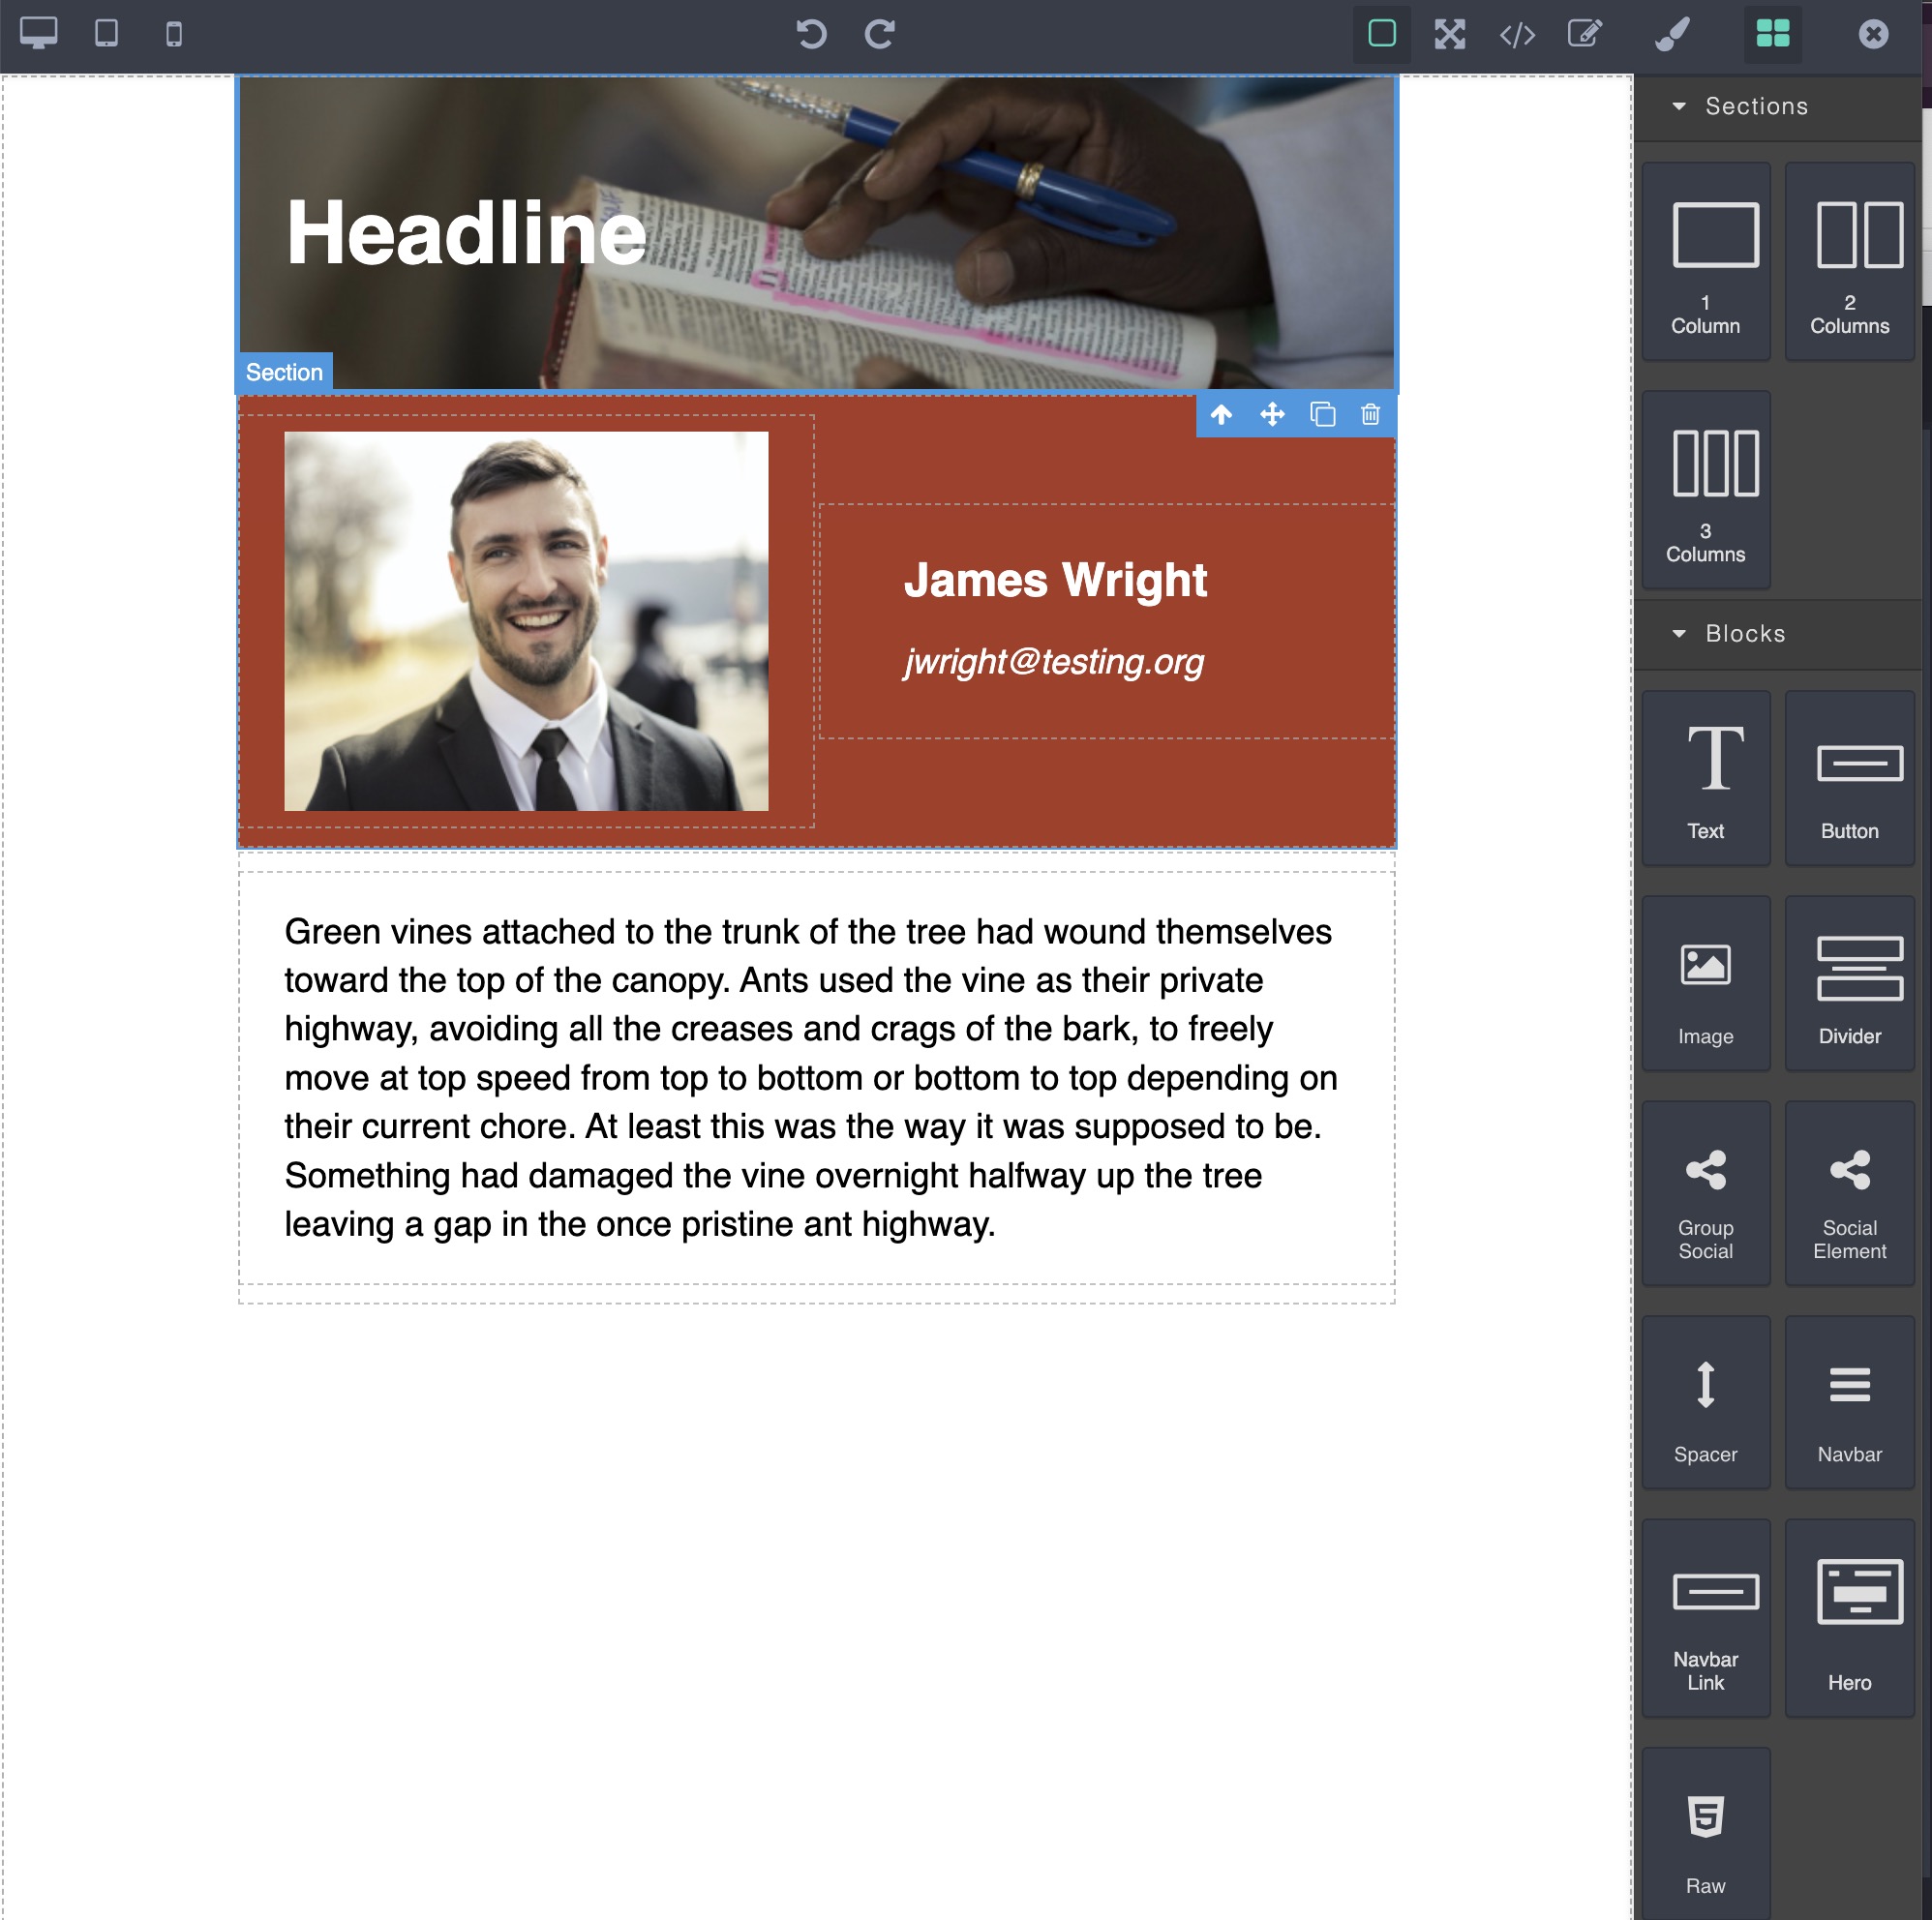Collapse the Sections category
This screenshot has width=1932, height=1920.
[x=1756, y=106]
